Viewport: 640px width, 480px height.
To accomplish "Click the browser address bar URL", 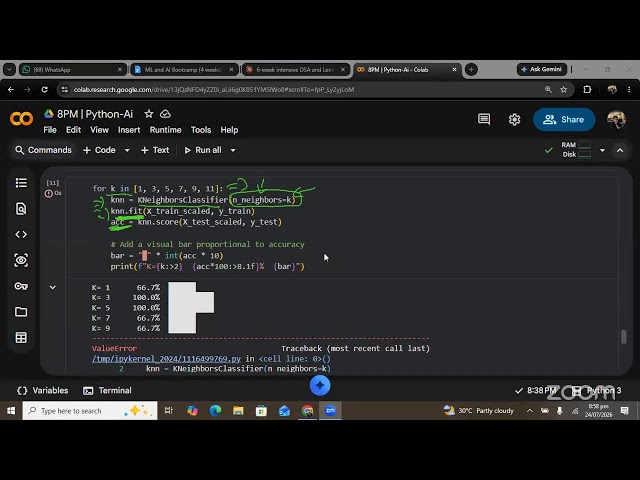I will 214,89.
